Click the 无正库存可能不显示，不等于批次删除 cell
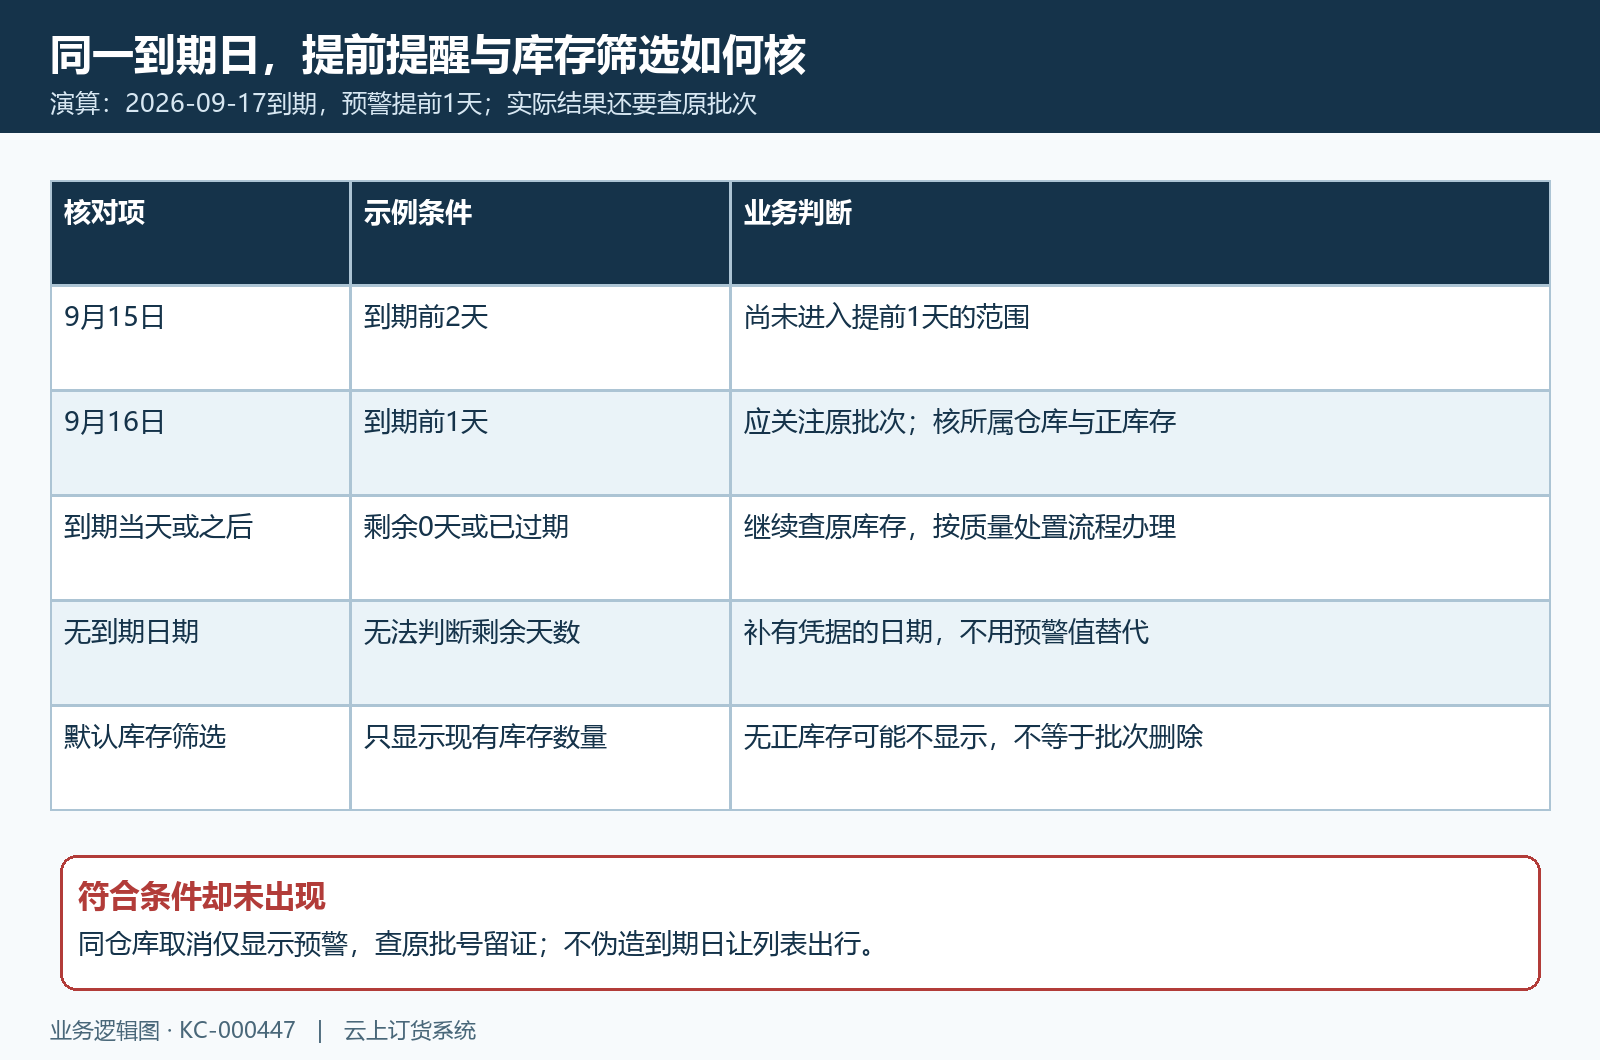This screenshot has width=1600, height=1060. click(1140, 758)
